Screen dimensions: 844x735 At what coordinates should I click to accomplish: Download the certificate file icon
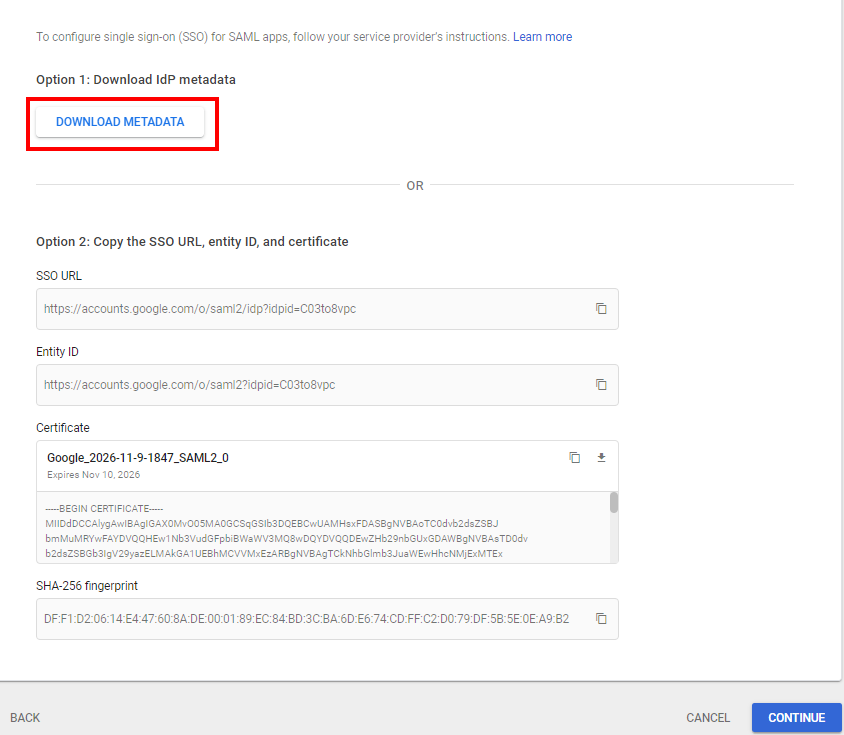tap(602, 458)
